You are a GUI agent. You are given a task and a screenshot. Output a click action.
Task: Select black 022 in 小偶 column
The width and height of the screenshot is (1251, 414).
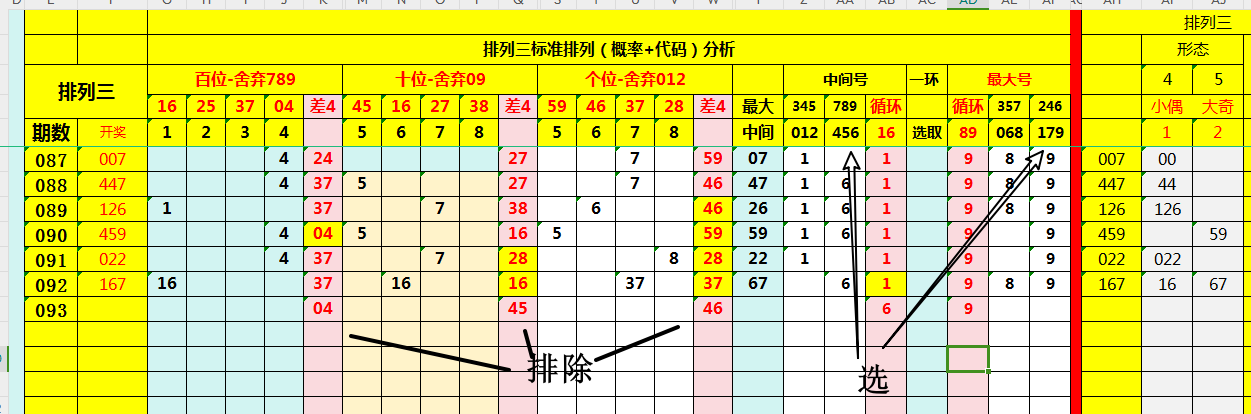[1167, 259]
